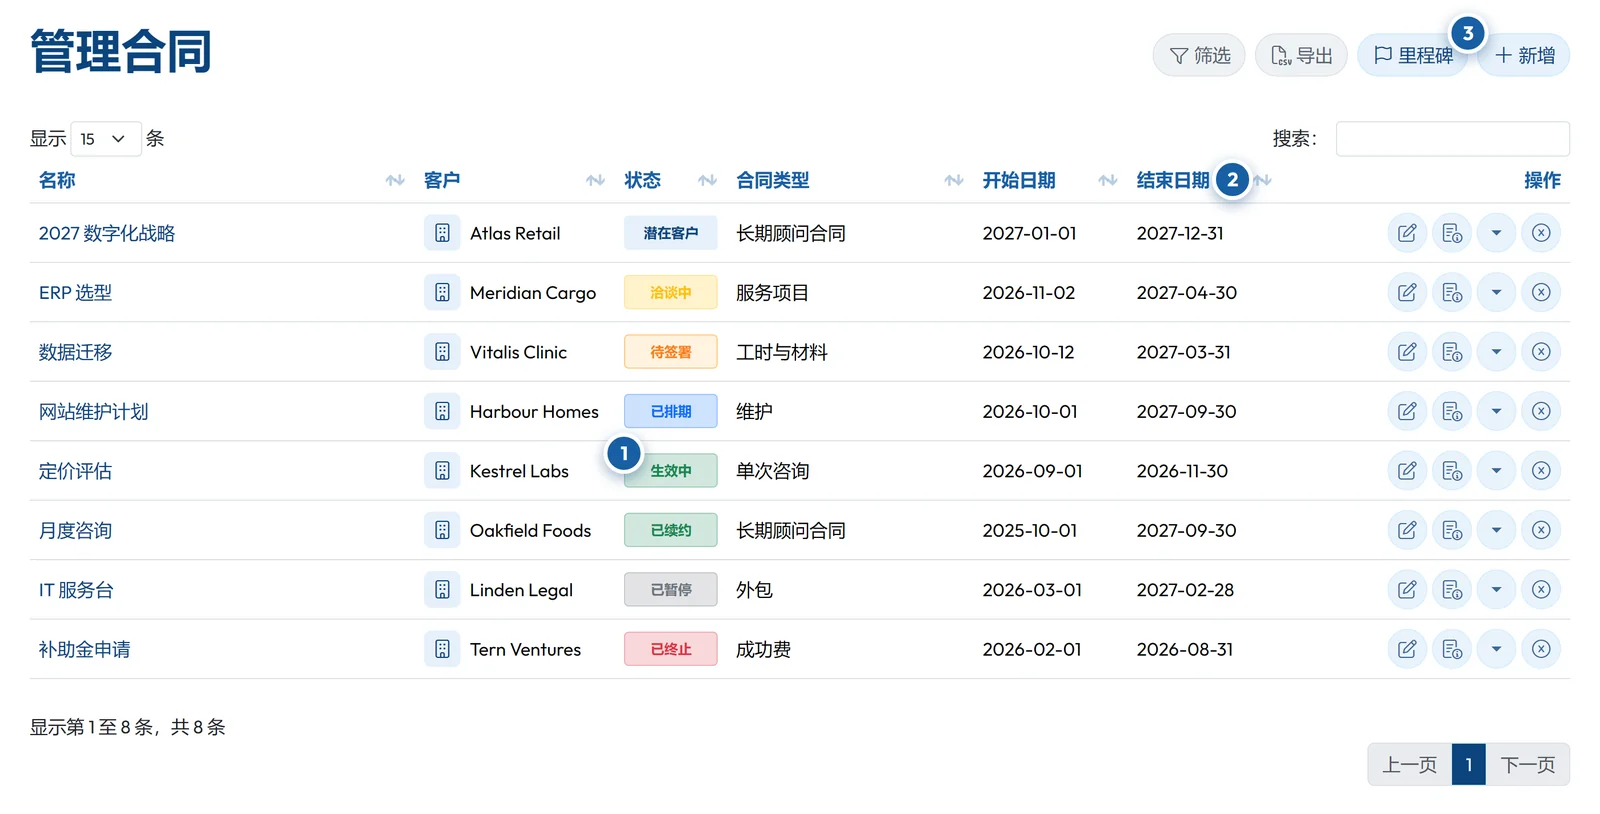Open document icon for 月度咨询 row
Screen dimensions: 1600x814
point(1452,530)
